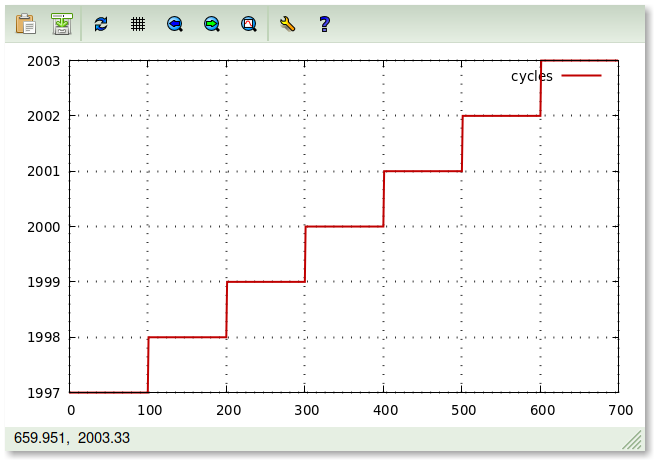Click the 100 x-axis label
The image size is (654, 460).
click(x=148, y=409)
